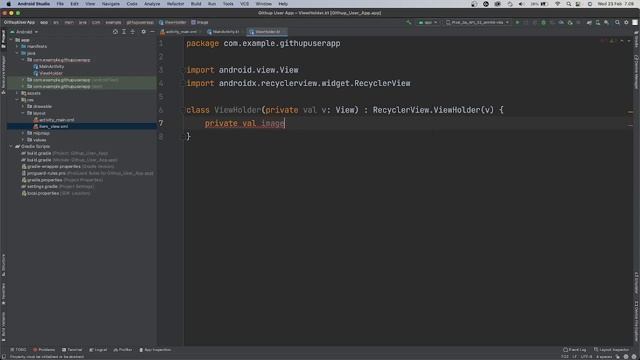Open the Layout Inspector in status bar

click(611, 350)
